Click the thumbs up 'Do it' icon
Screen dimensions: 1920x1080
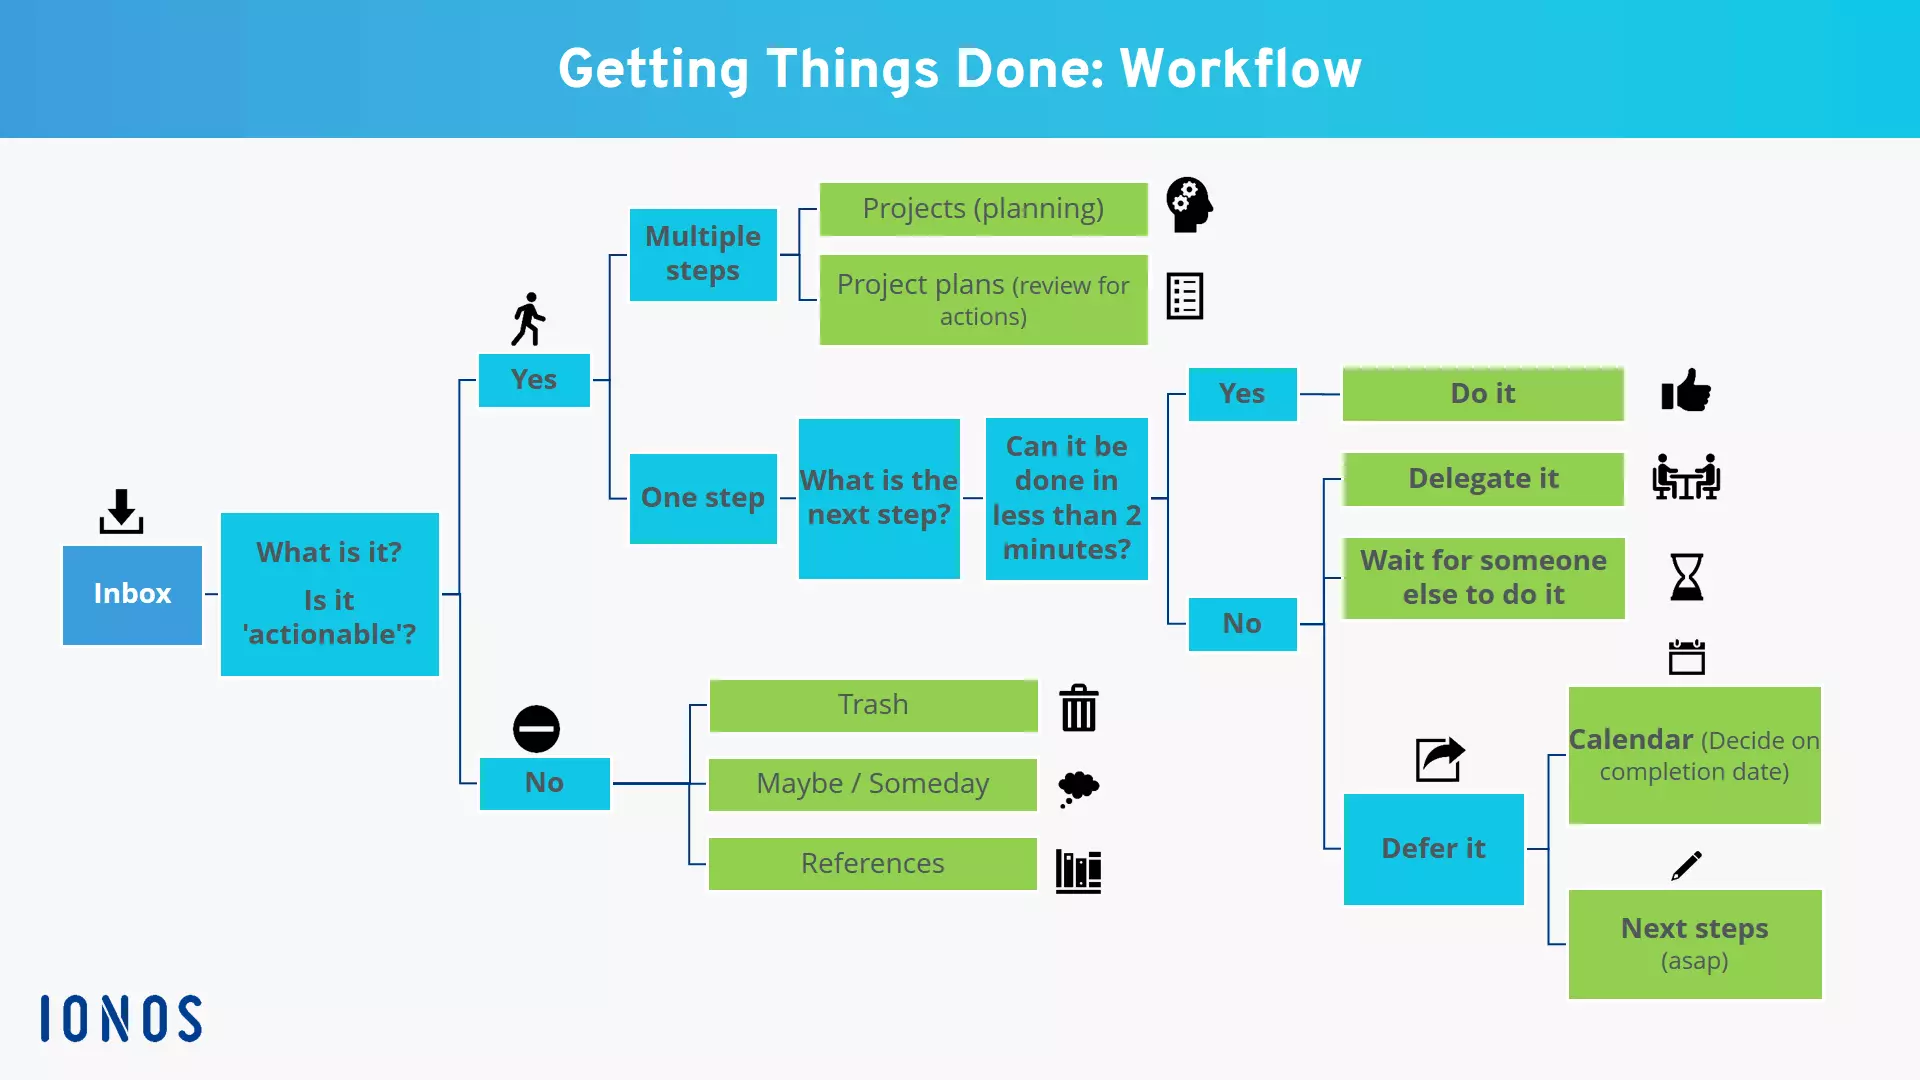tap(1685, 393)
